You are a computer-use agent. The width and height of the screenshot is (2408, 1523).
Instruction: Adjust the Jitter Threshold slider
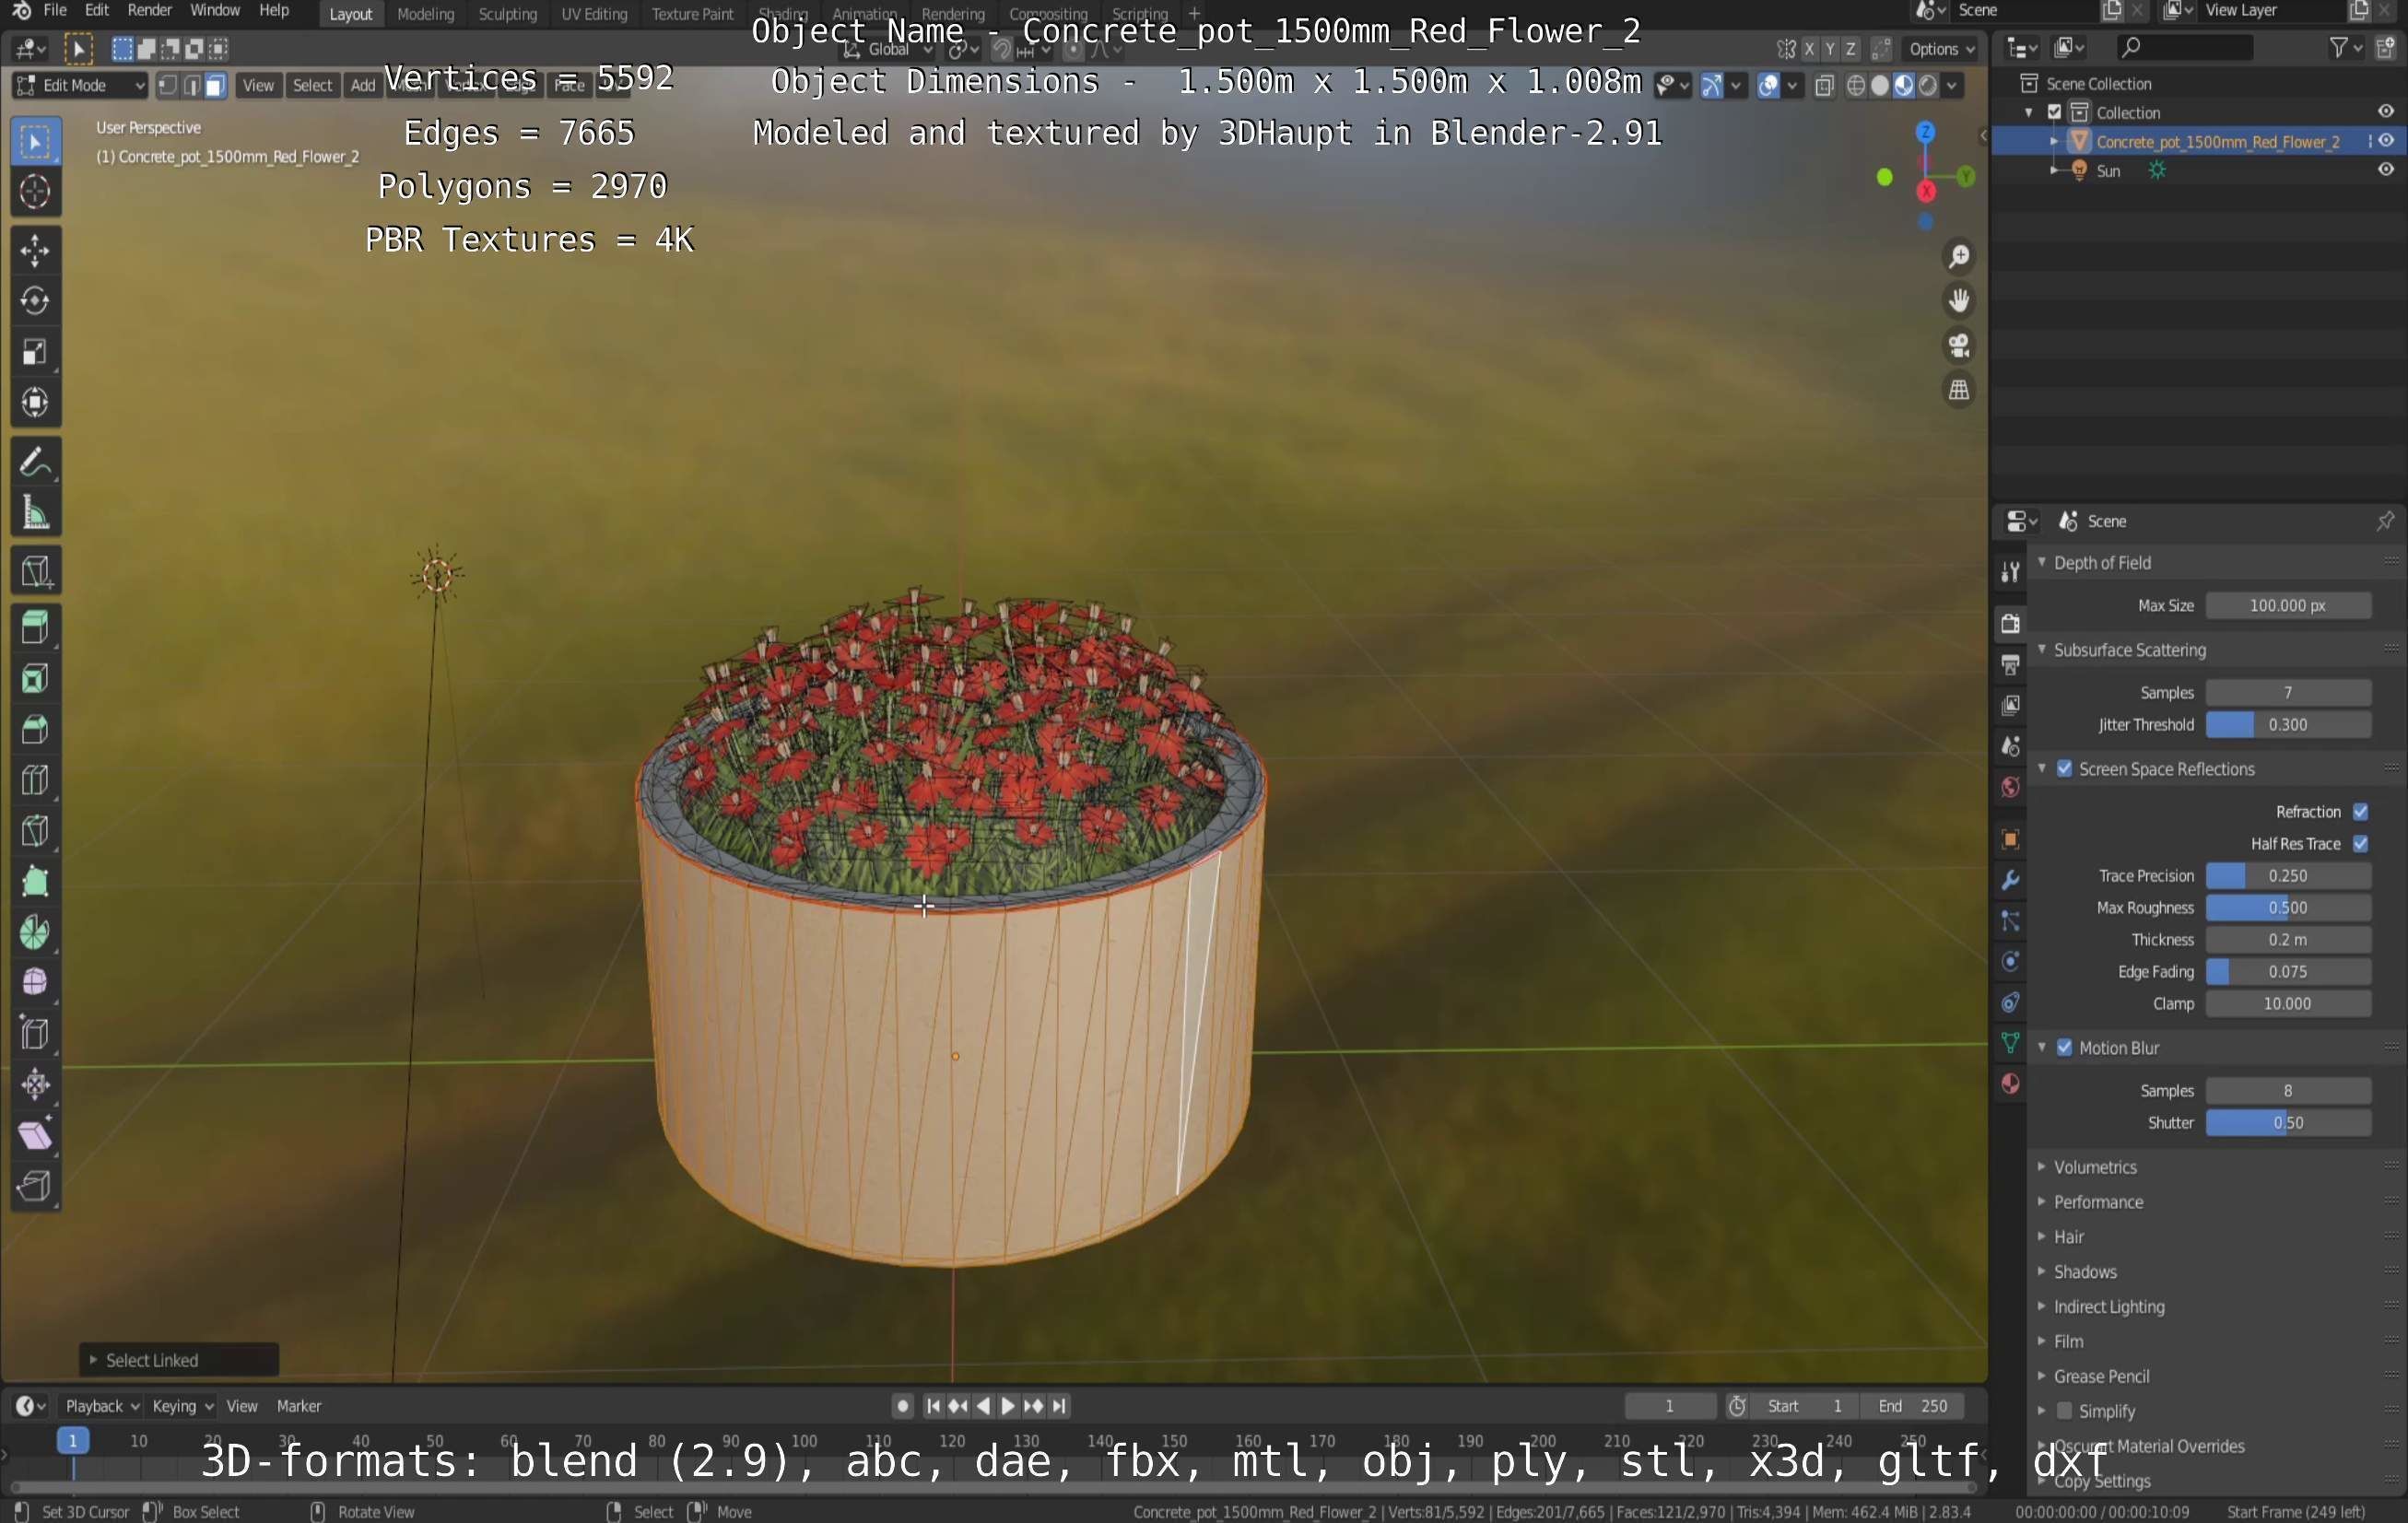(2287, 725)
